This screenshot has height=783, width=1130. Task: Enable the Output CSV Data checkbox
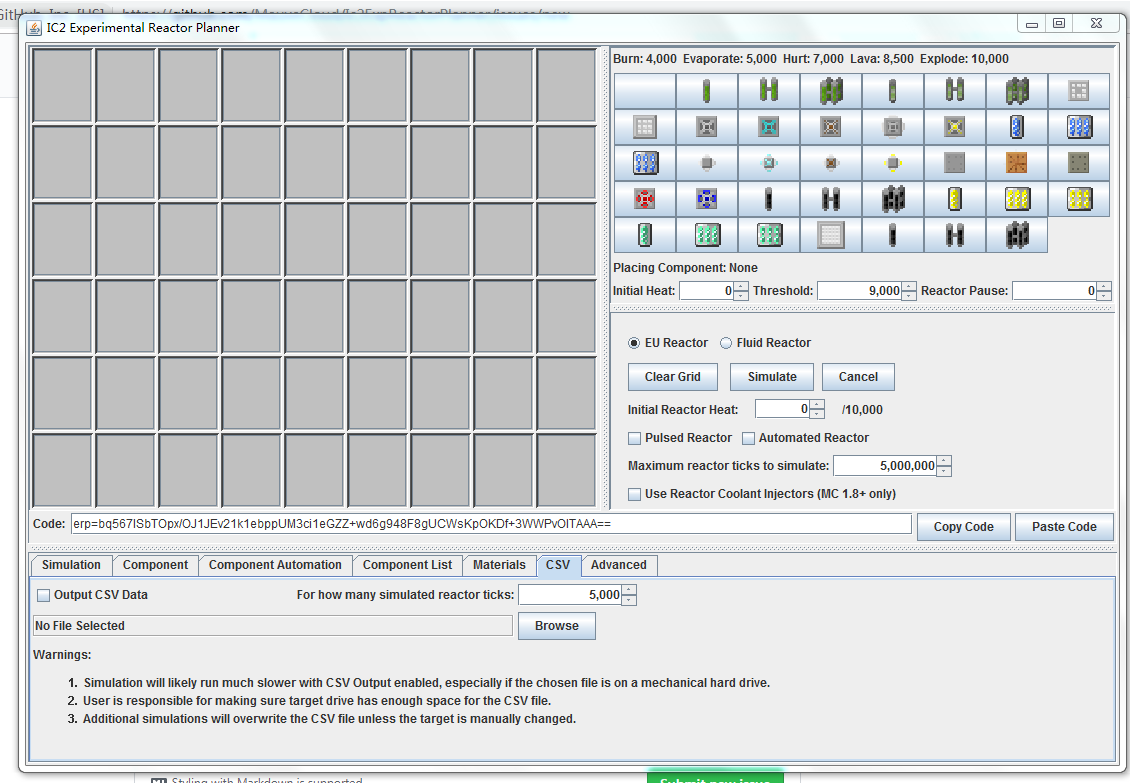[43, 595]
